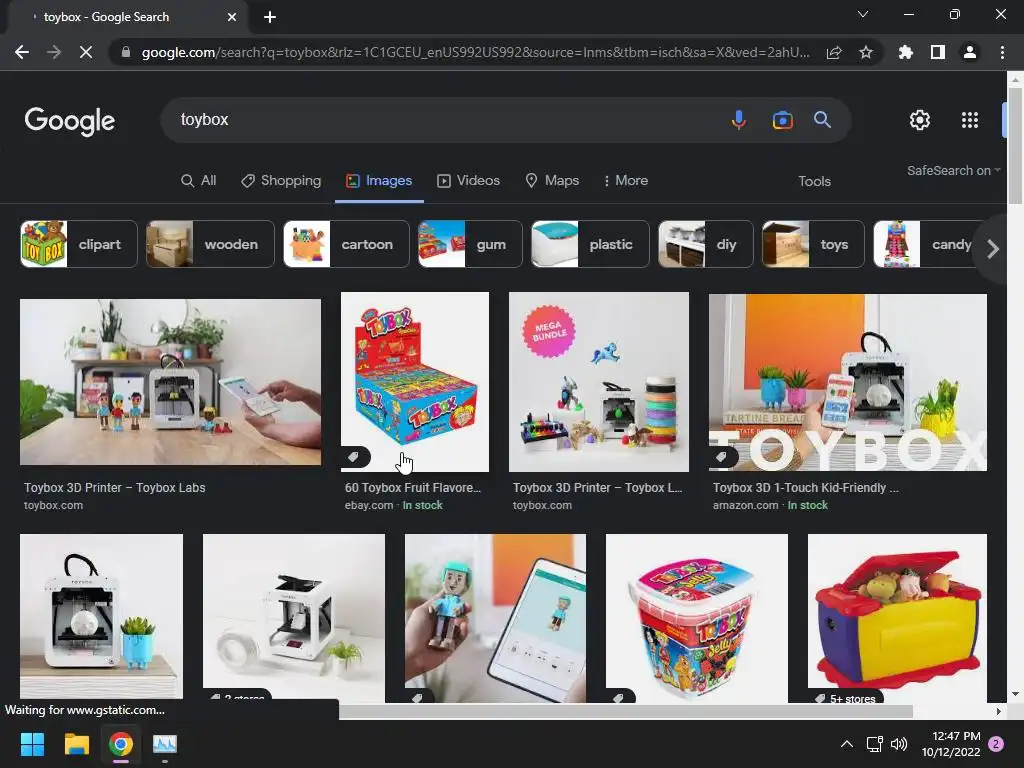Expand SafeSearch on dropdown
This screenshot has height=768, width=1024.
coord(953,170)
